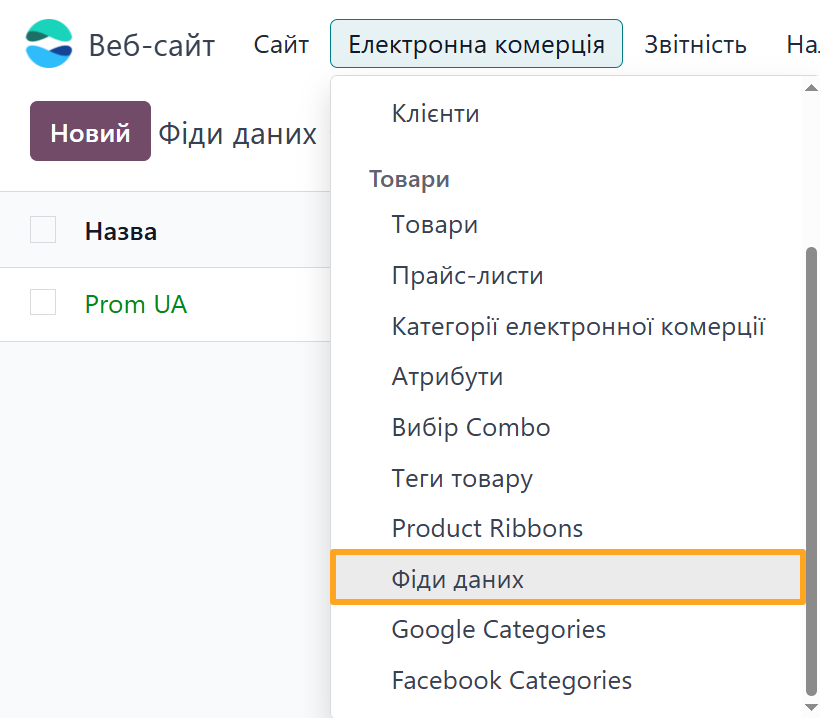820x718 pixels.
Task: Collapse the Електронна комерція dropdown menu
Action: pos(476,44)
